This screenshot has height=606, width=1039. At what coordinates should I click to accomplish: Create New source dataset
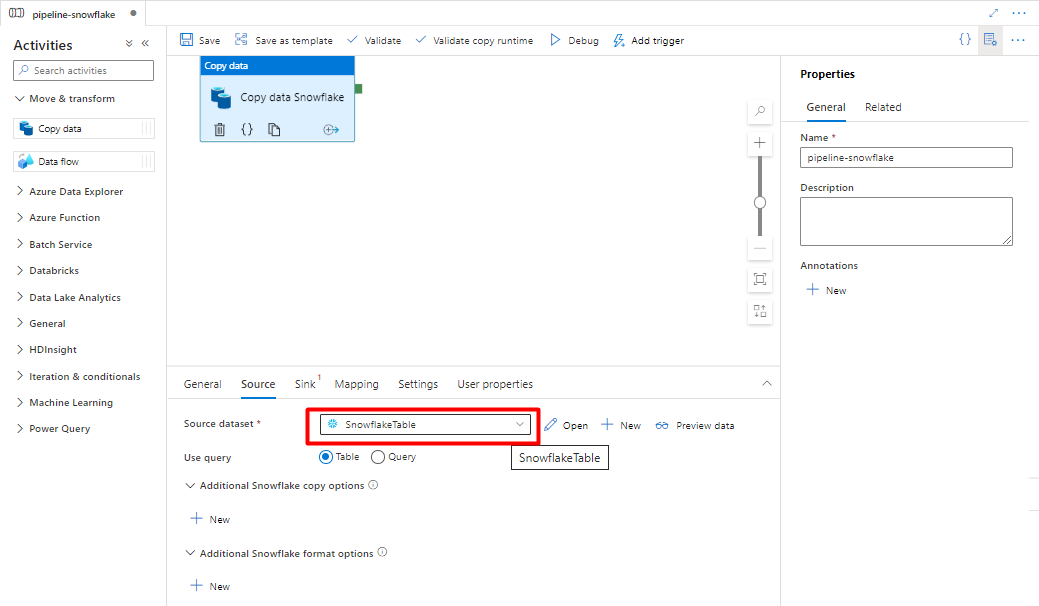click(621, 425)
